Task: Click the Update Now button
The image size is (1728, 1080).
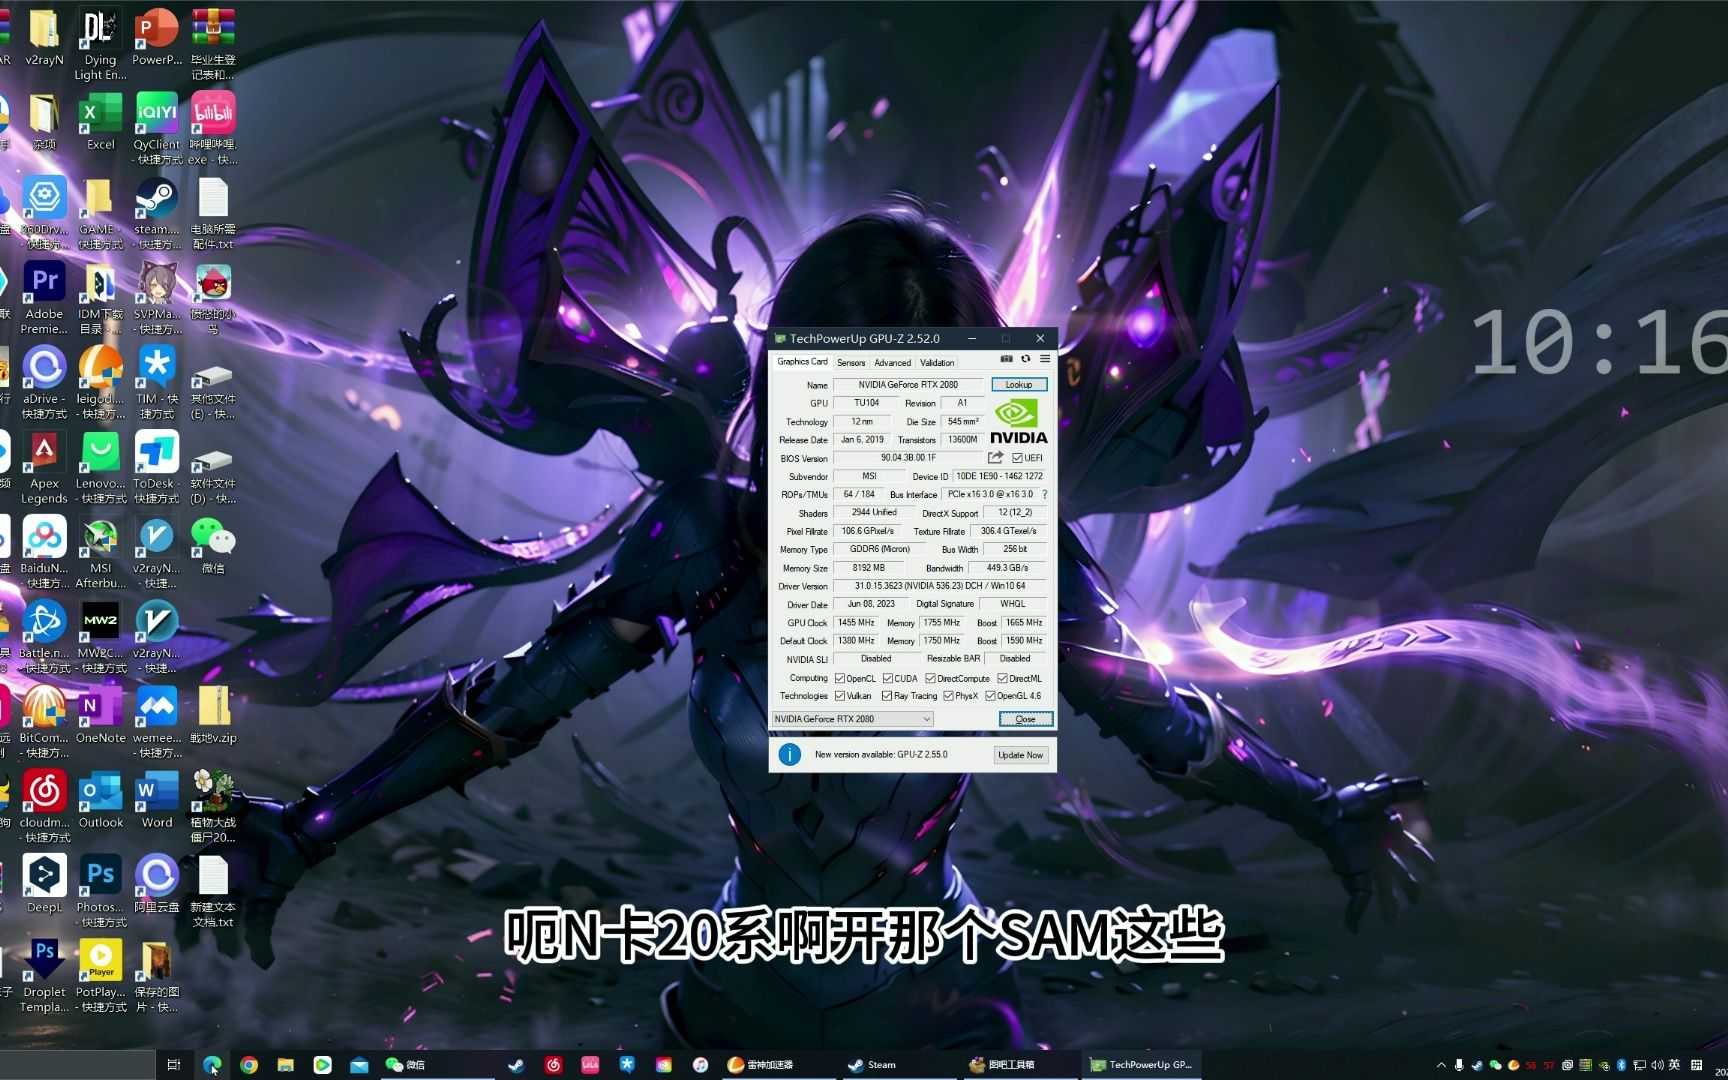Action: click(x=1020, y=755)
